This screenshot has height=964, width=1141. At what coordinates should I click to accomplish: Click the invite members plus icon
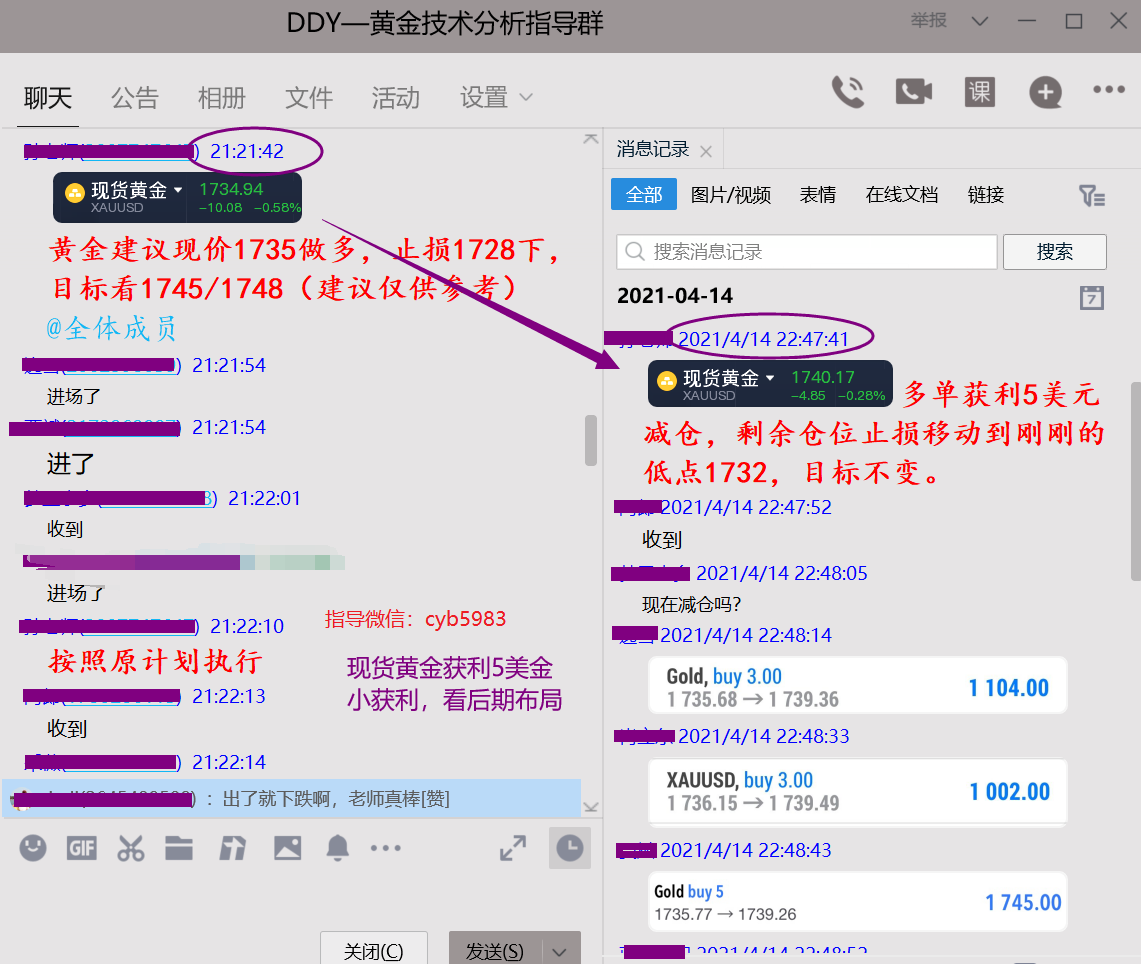tap(1045, 93)
